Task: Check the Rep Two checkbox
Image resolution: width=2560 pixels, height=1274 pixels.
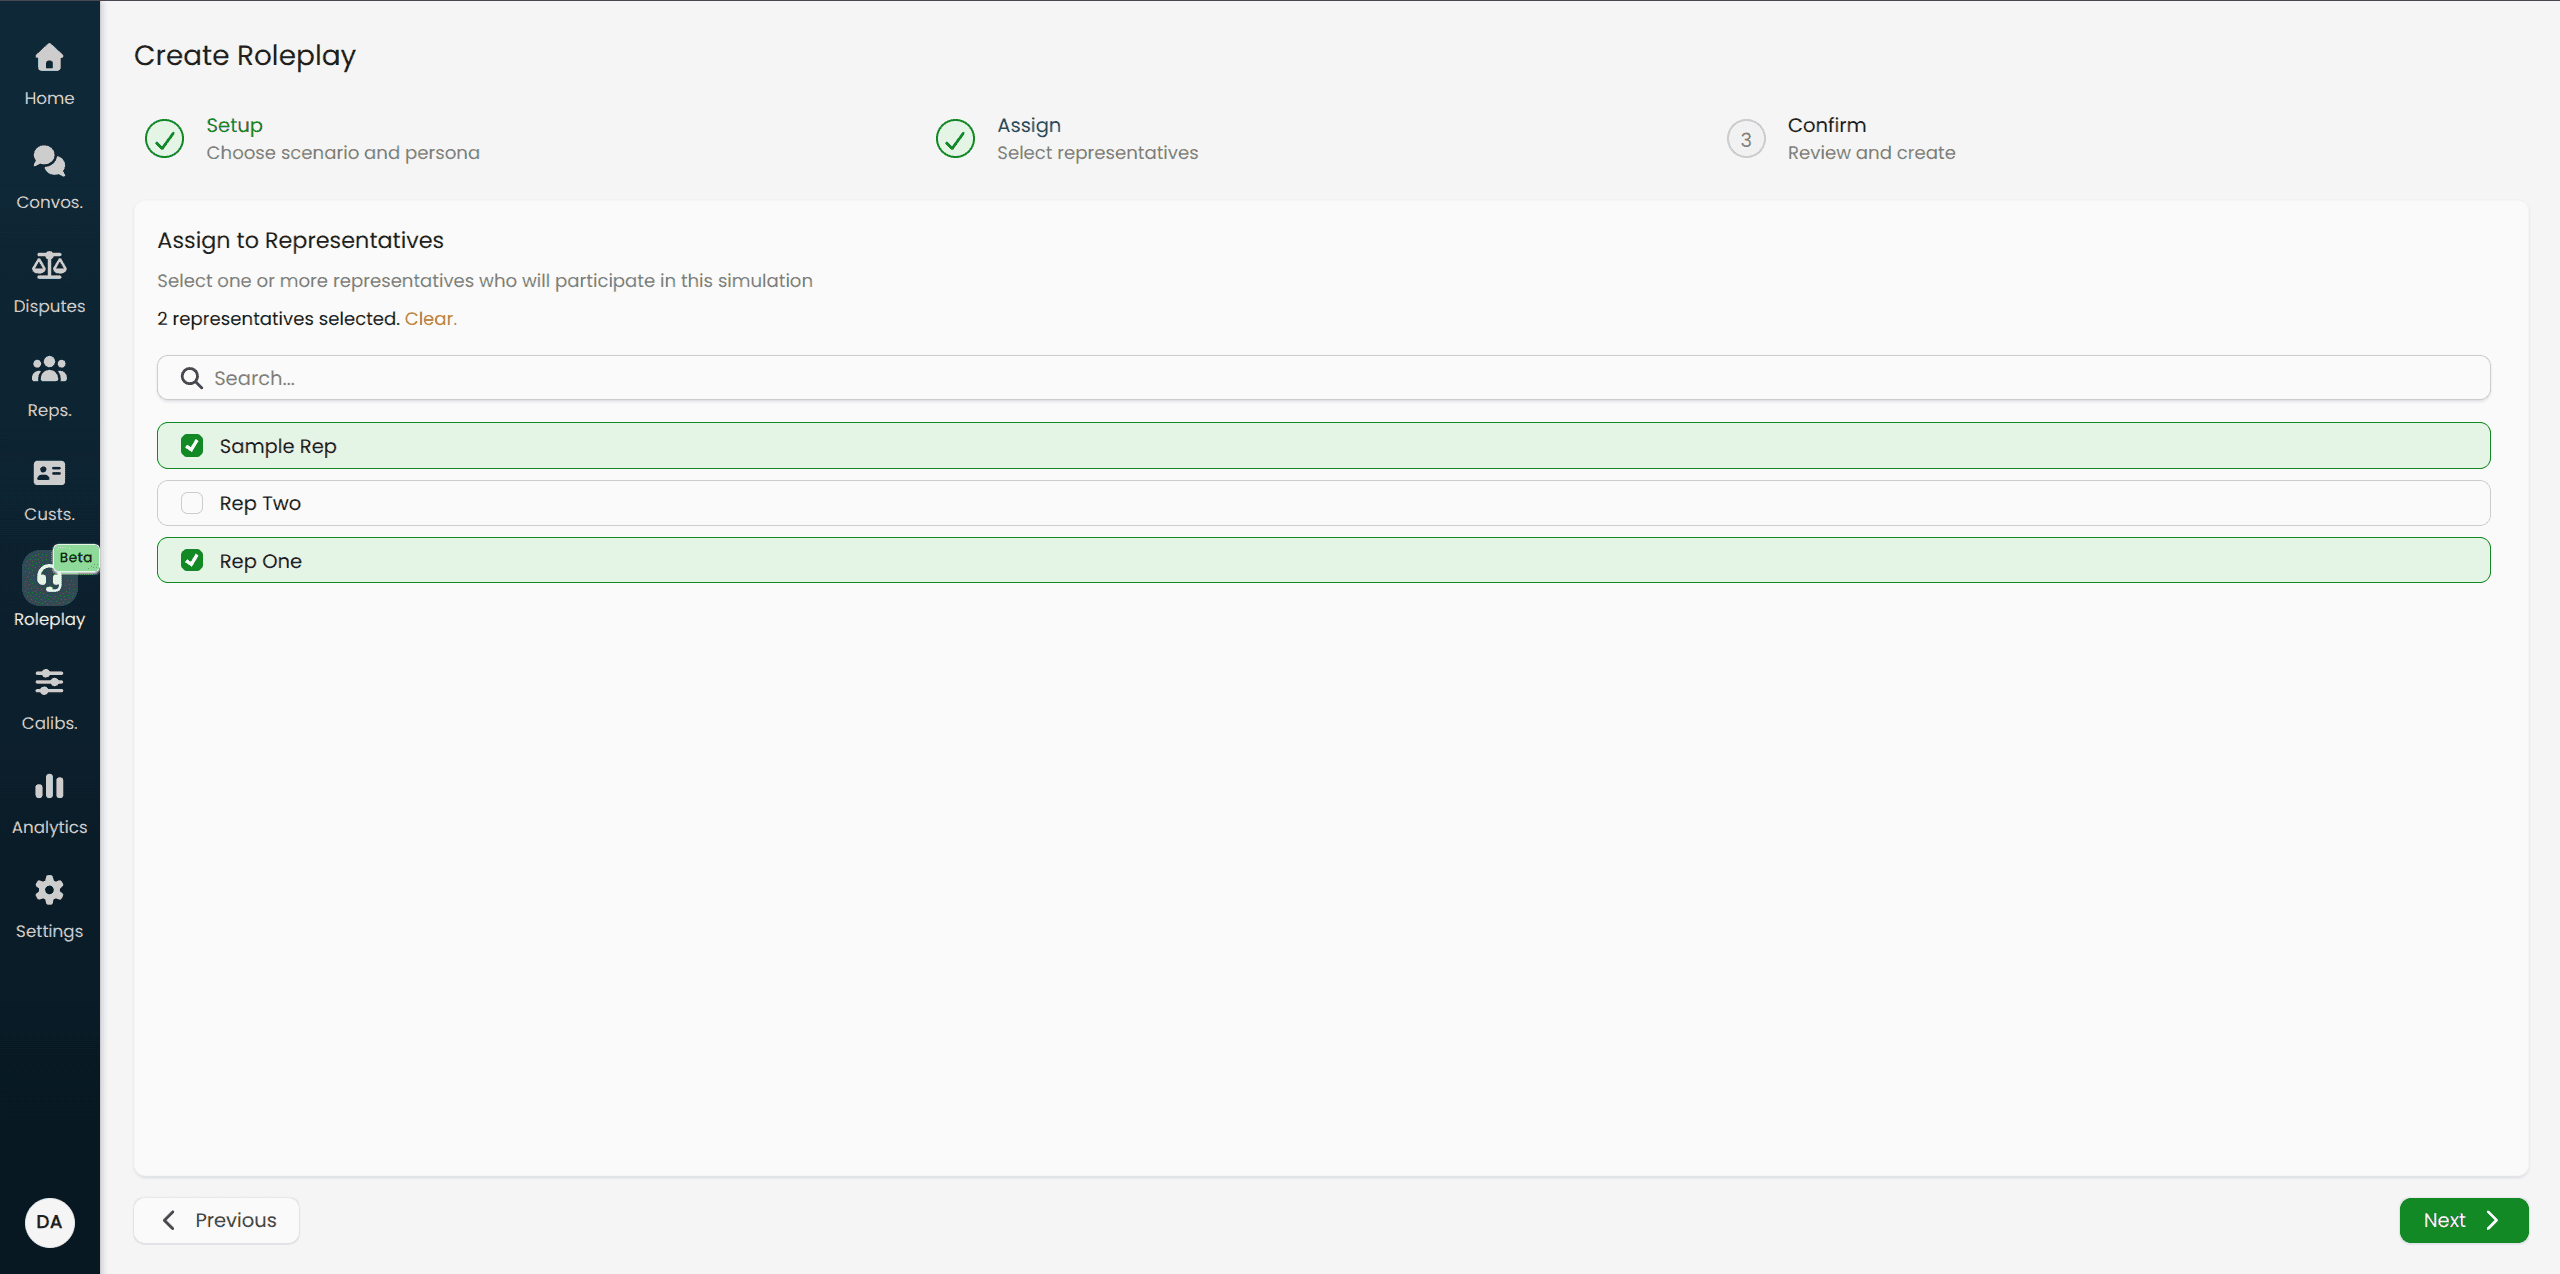Action: tap(192, 503)
